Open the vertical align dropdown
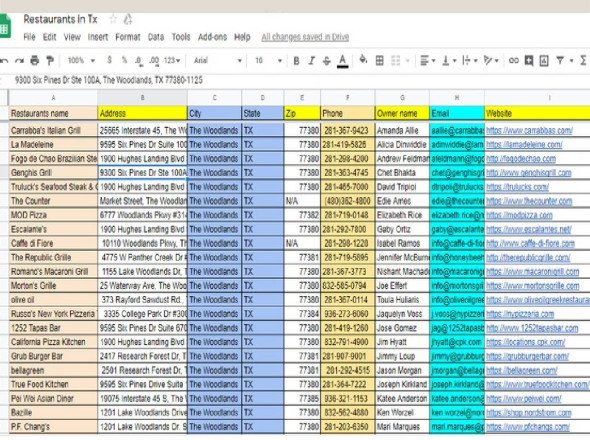Viewport: 590px width, 440px height. [449, 60]
